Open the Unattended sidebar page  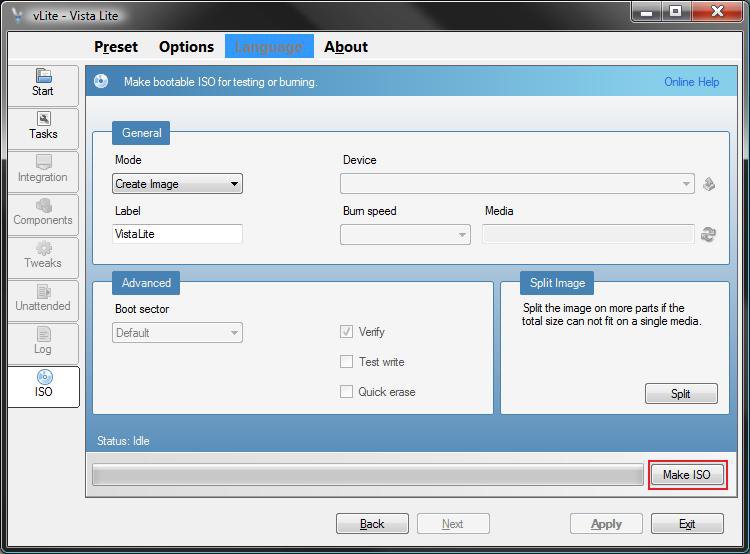(x=43, y=300)
